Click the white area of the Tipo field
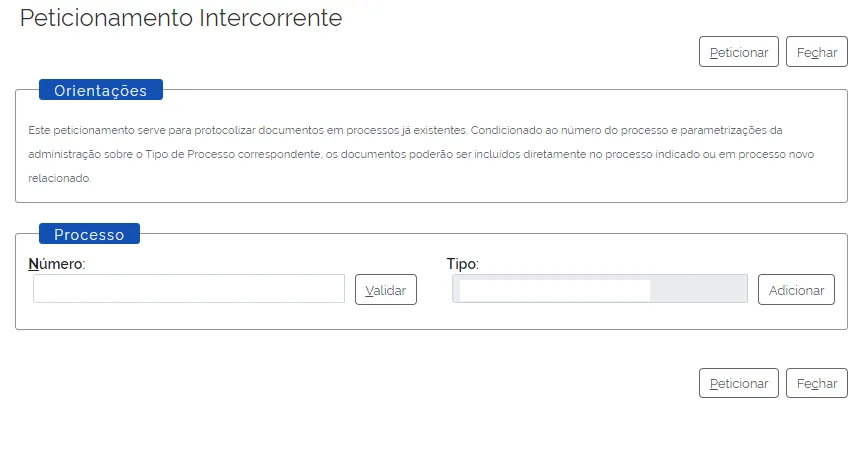Screen dimensions: 860x454 (x=554, y=290)
